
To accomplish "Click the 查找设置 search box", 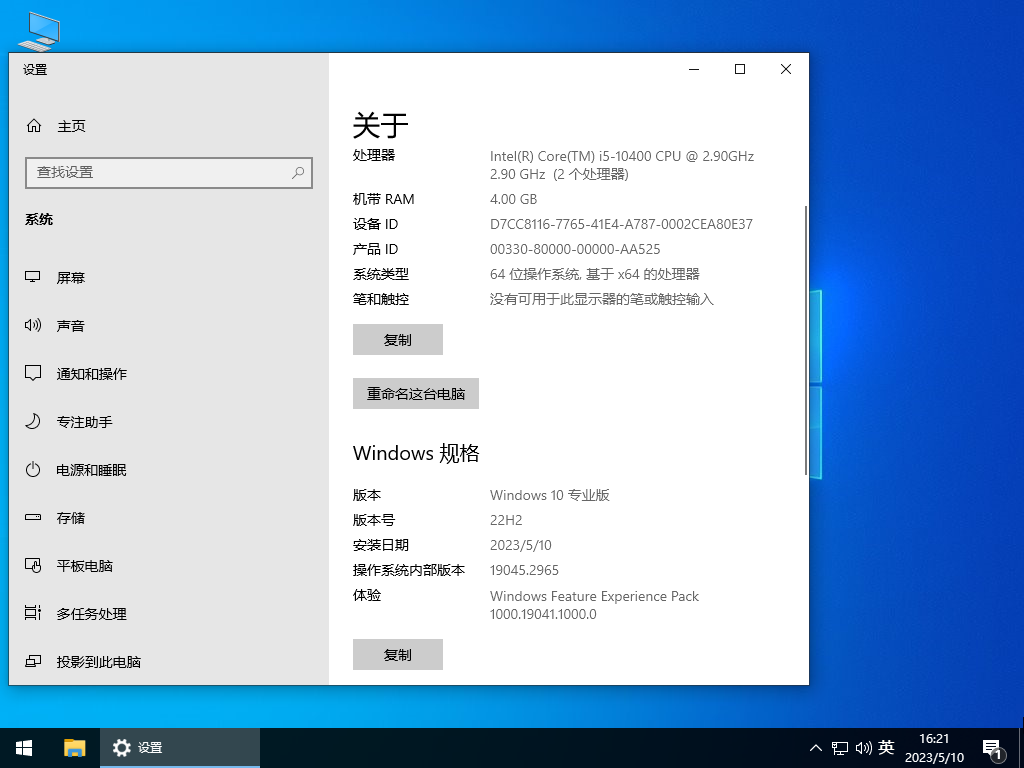I will click(x=168, y=173).
